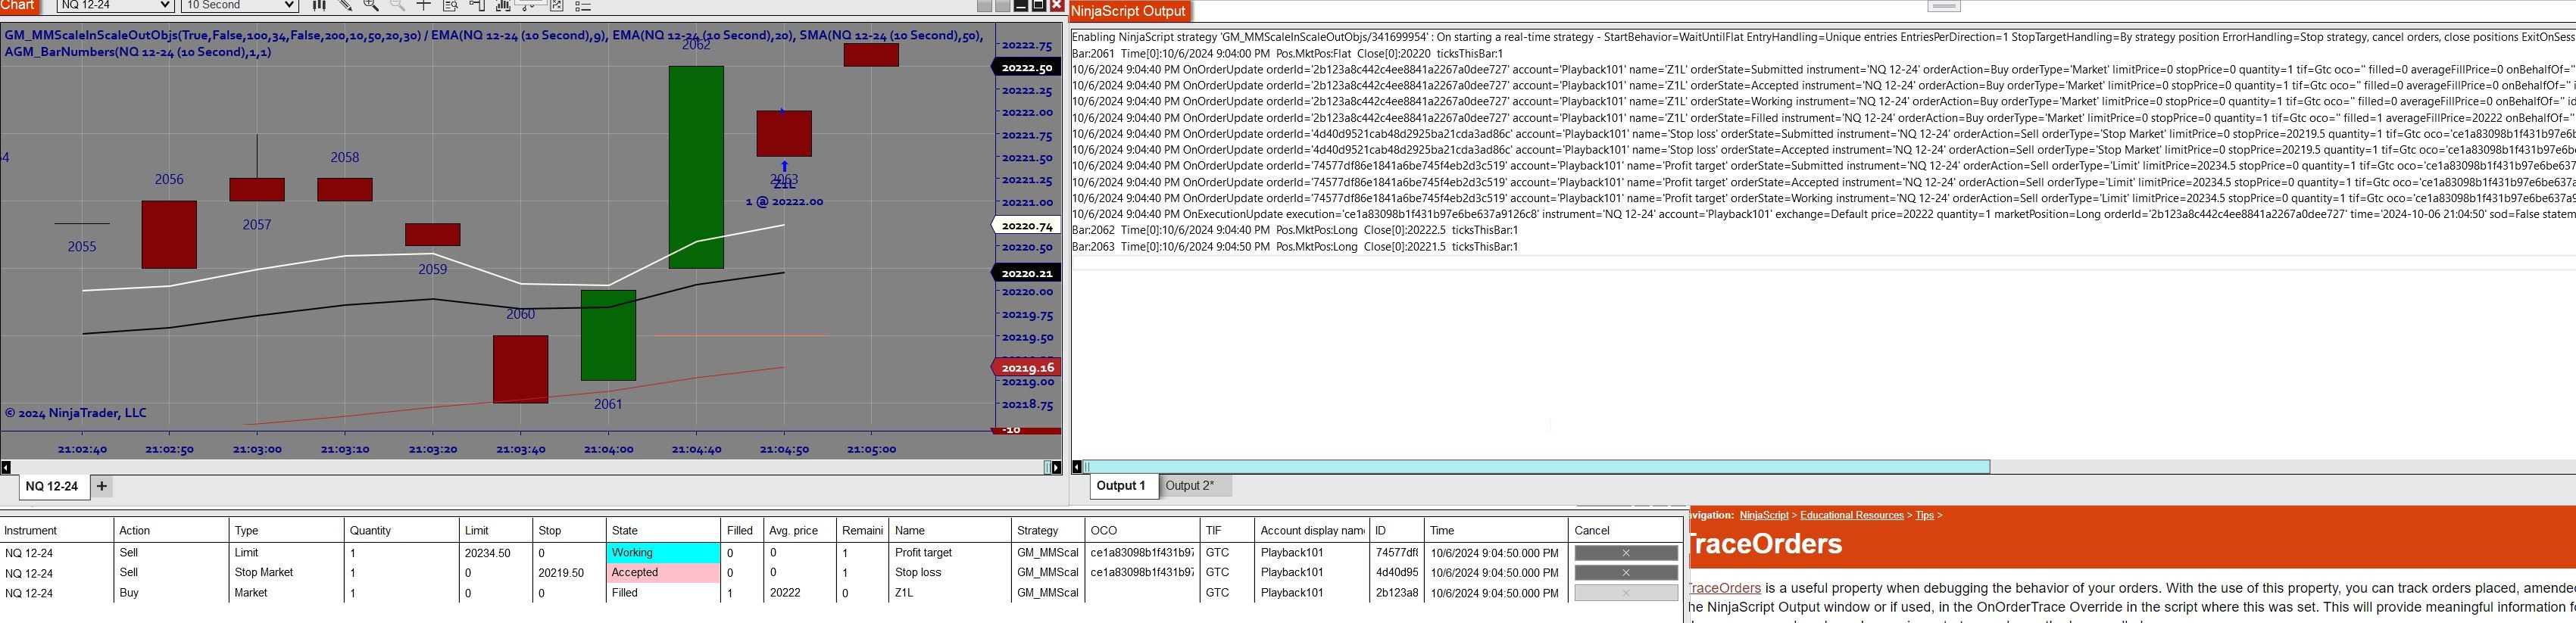Click the TraceOrders link in help text

pyautogui.click(x=1724, y=588)
